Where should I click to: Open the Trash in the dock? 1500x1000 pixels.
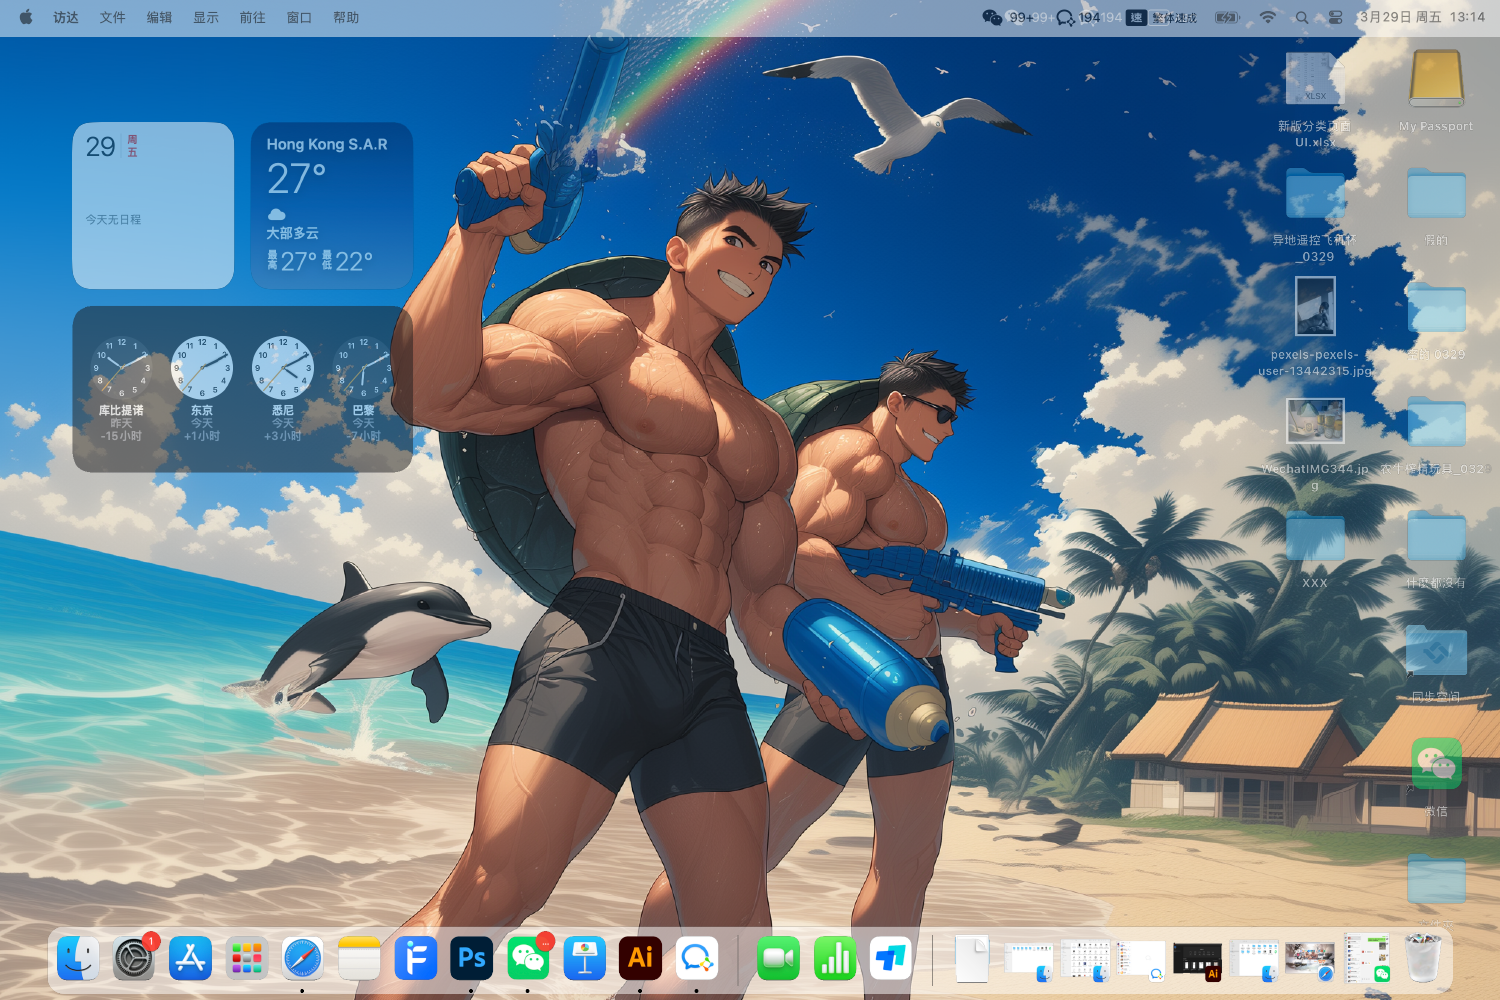(x=1423, y=959)
